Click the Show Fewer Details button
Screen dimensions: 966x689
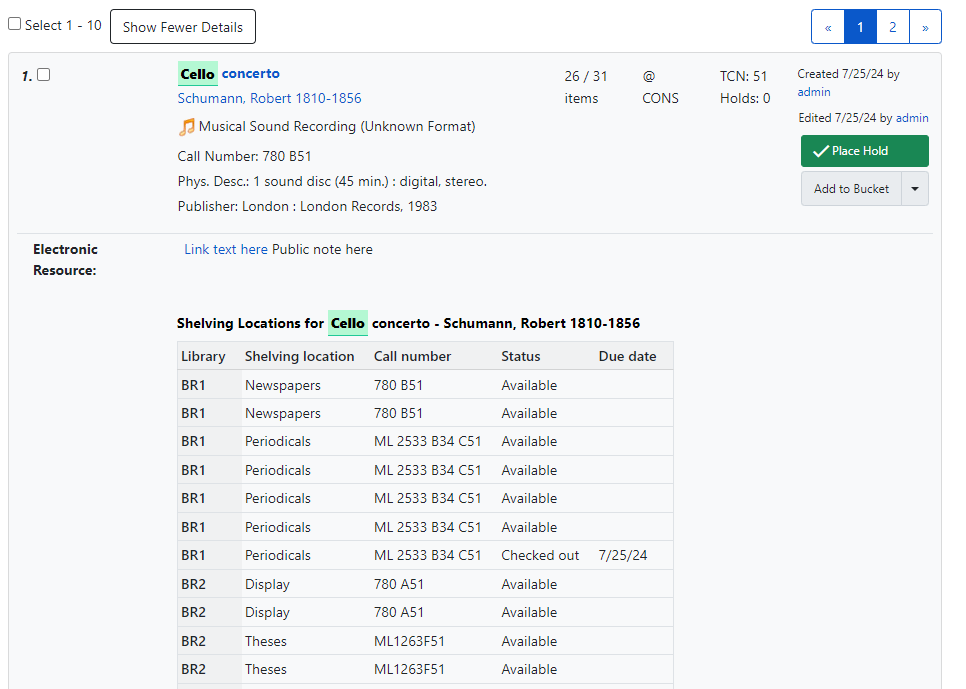[x=182, y=26]
